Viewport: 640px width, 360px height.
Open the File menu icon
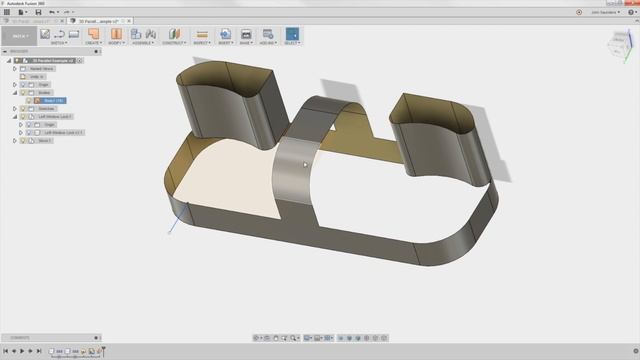click(21, 12)
